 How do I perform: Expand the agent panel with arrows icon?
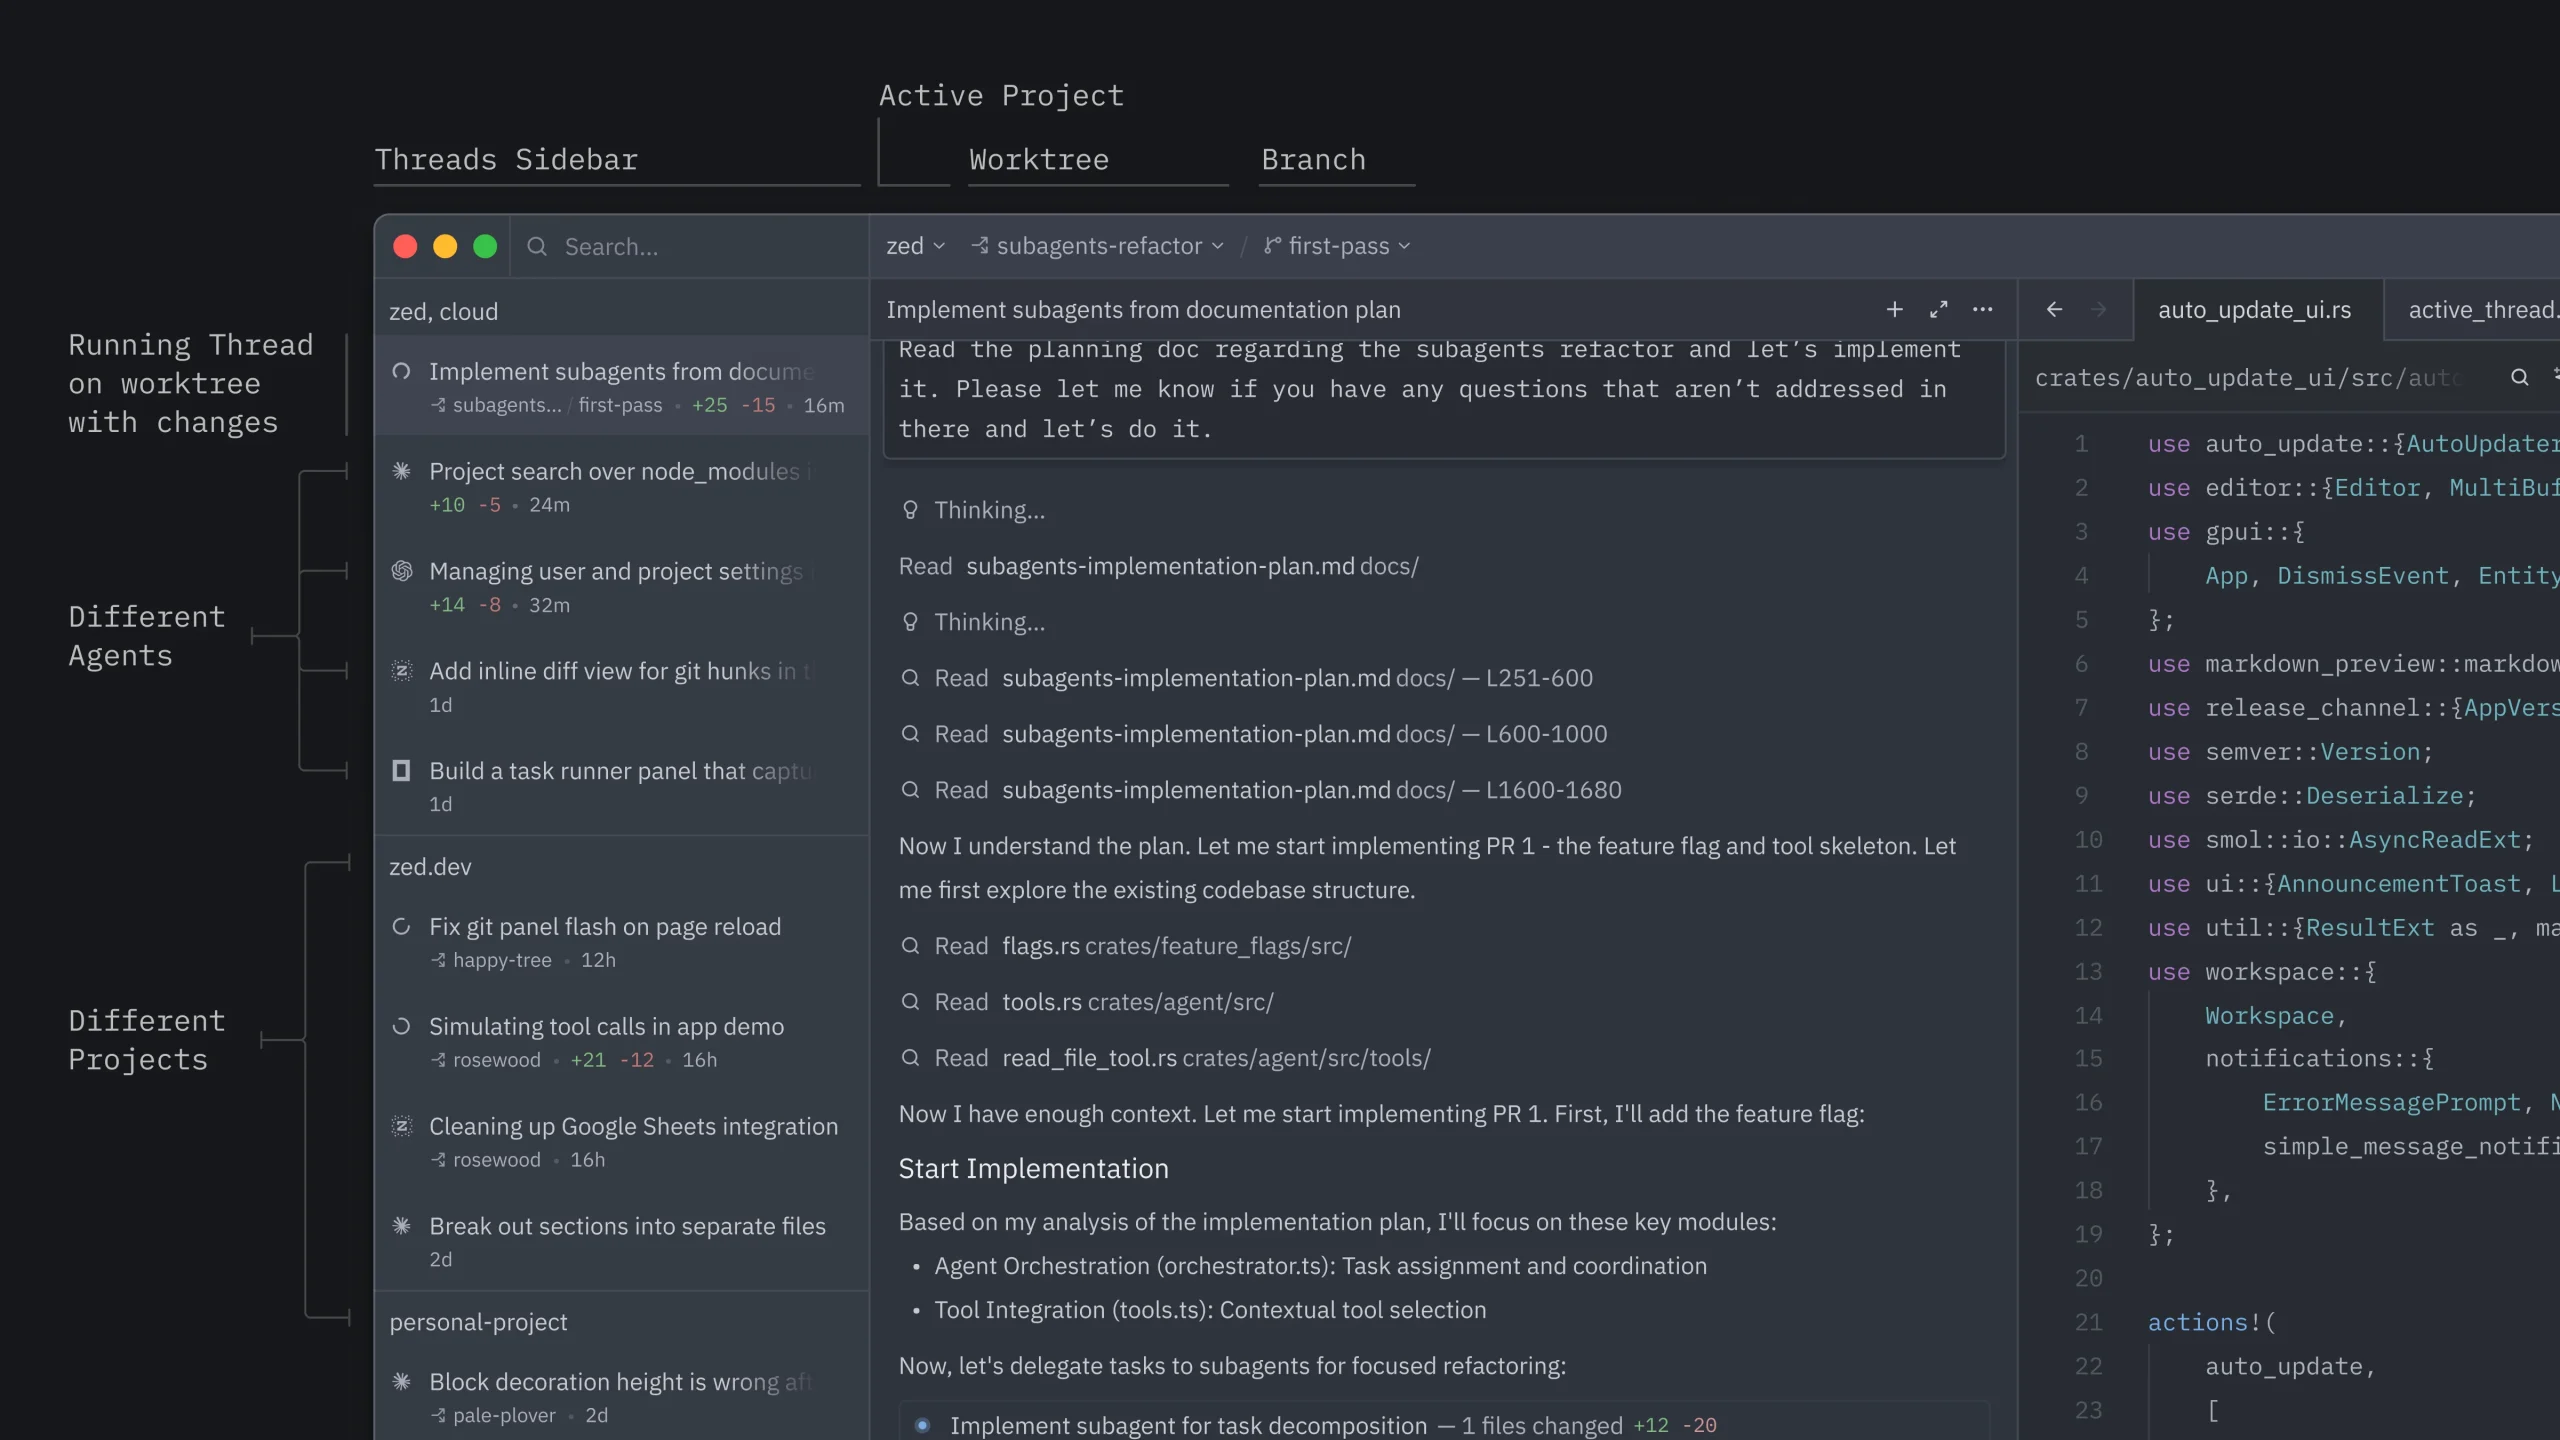1938,310
